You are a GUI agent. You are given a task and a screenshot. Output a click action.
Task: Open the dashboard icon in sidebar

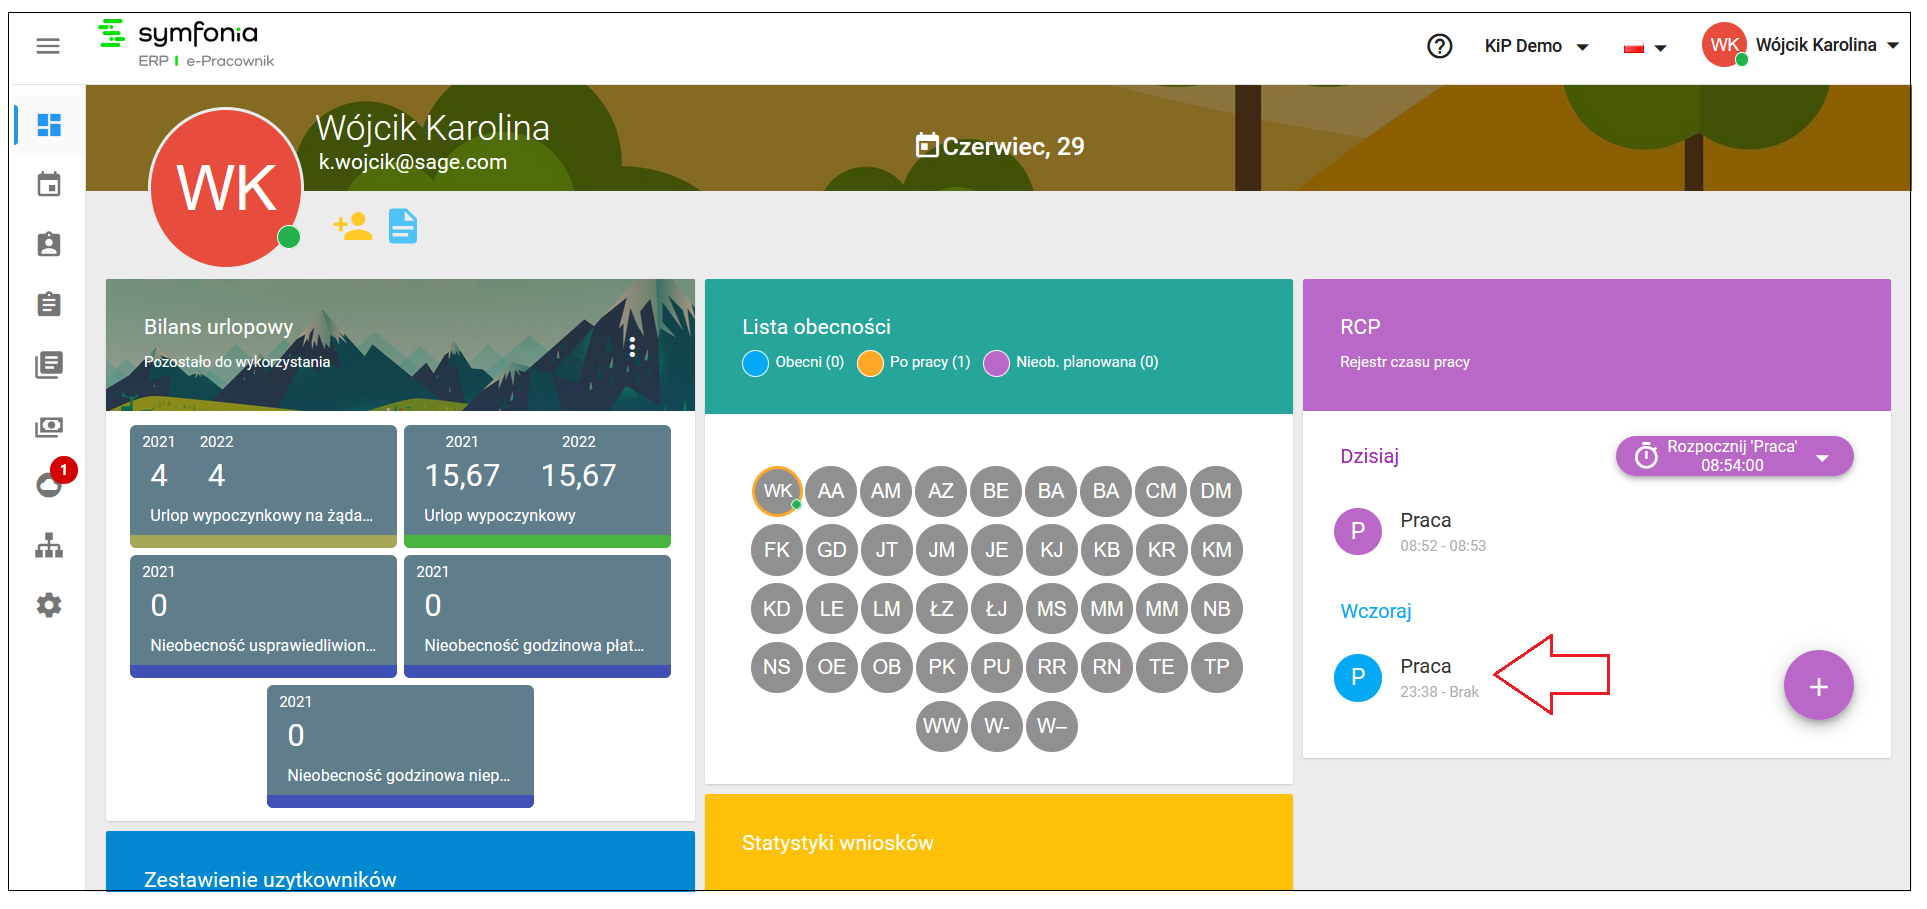click(x=49, y=125)
